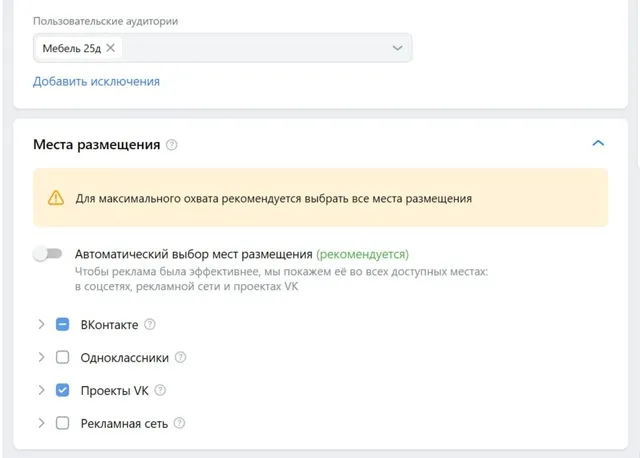The image size is (640, 458).
Task: Expand the Проекты VK placement list
Action: pos(41,390)
